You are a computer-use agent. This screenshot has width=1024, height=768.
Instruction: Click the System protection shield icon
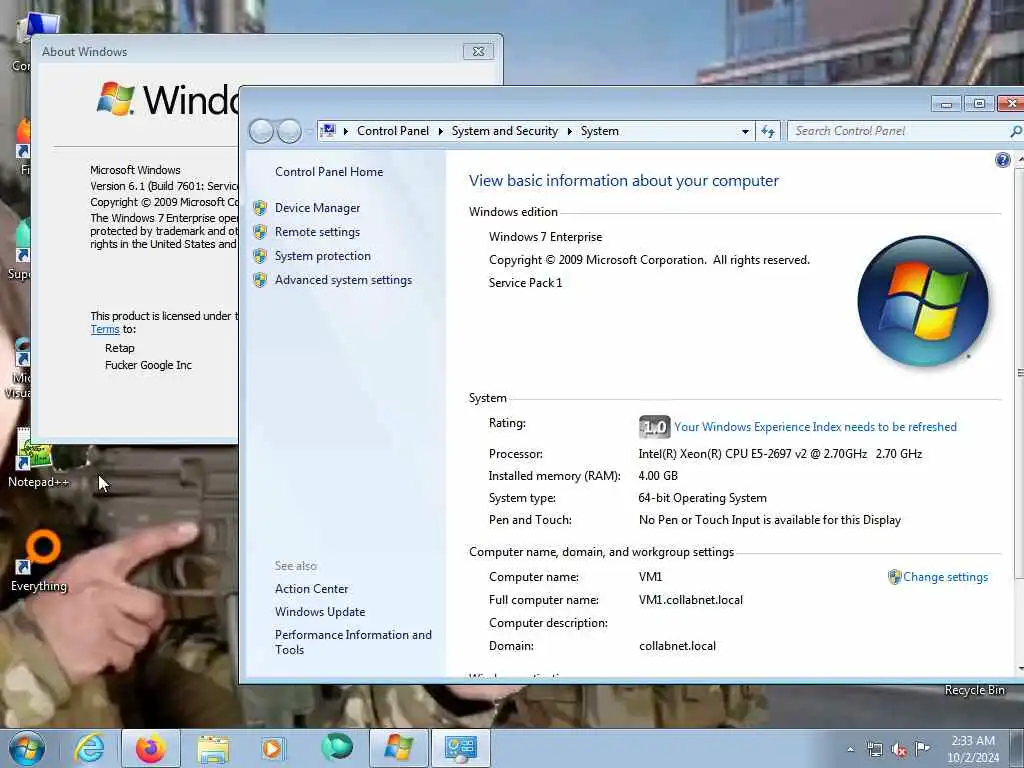[260, 256]
